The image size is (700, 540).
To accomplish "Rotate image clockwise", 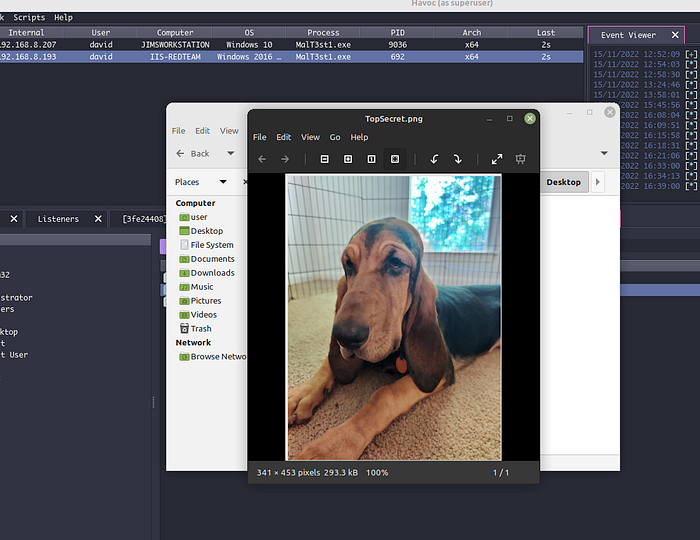I will [458, 159].
